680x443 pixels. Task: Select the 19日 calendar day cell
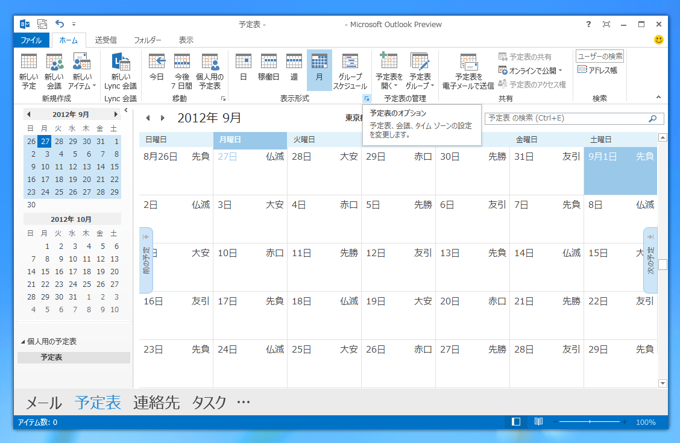pyautogui.click(x=398, y=315)
